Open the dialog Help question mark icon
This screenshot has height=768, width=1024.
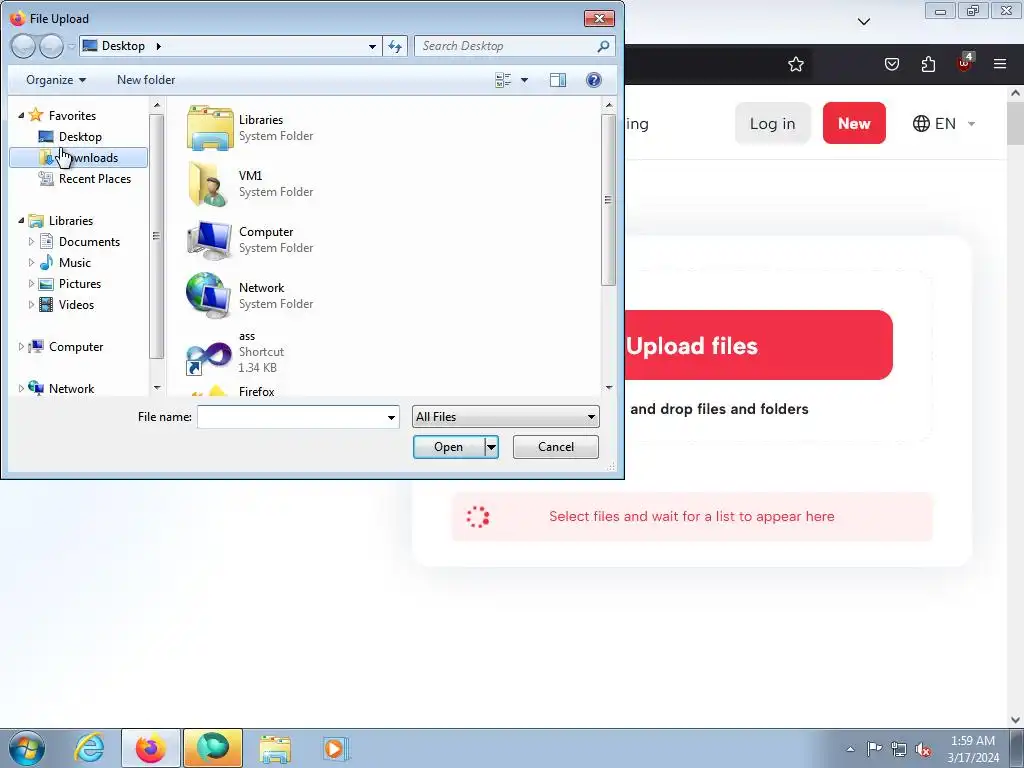(x=594, y=80)
